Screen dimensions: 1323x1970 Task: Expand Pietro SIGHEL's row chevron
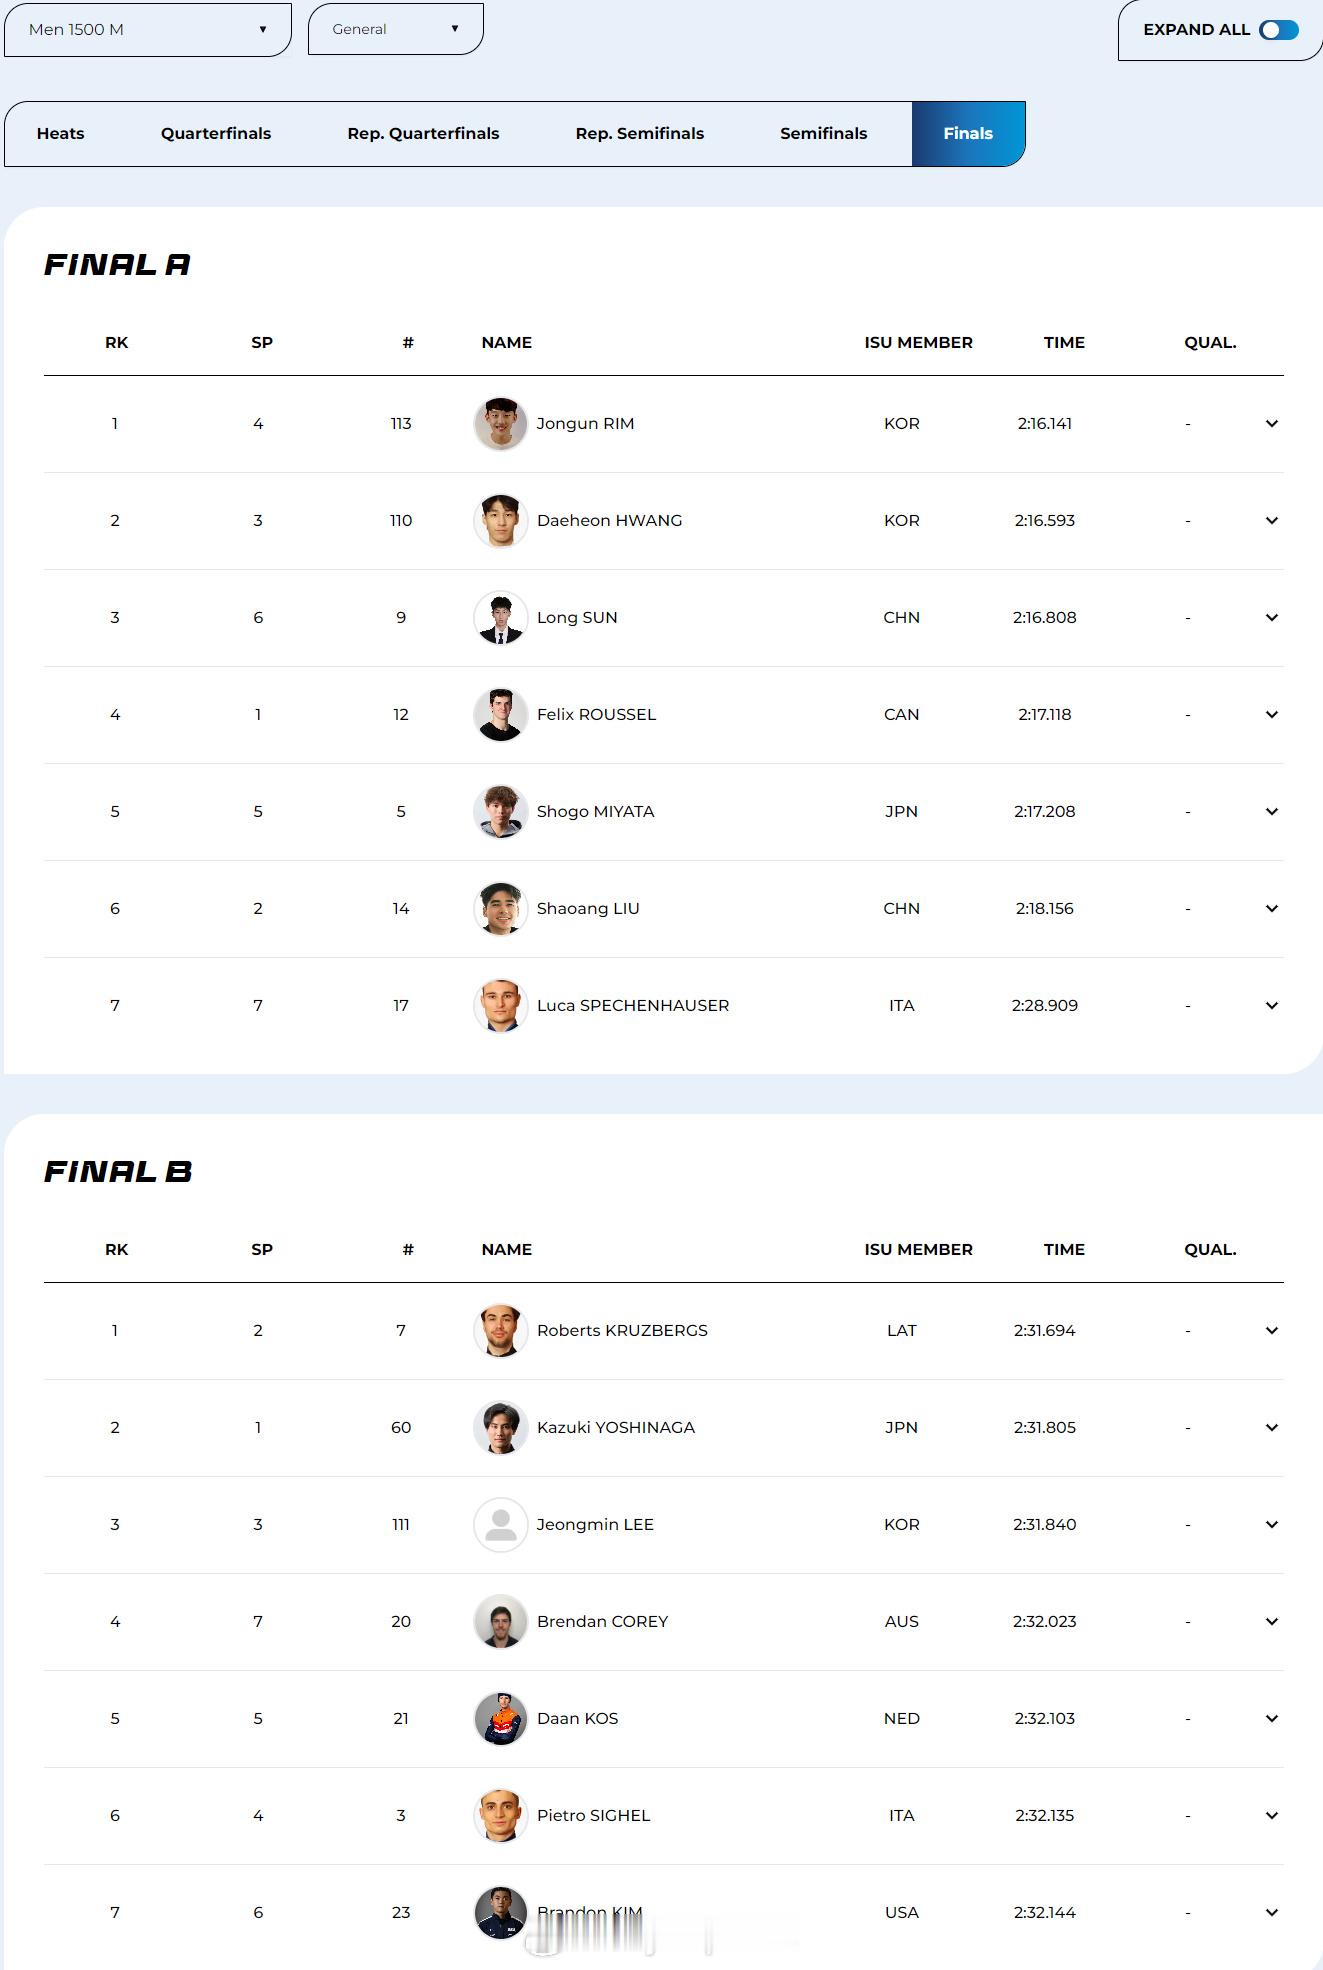point(1271,1816)
